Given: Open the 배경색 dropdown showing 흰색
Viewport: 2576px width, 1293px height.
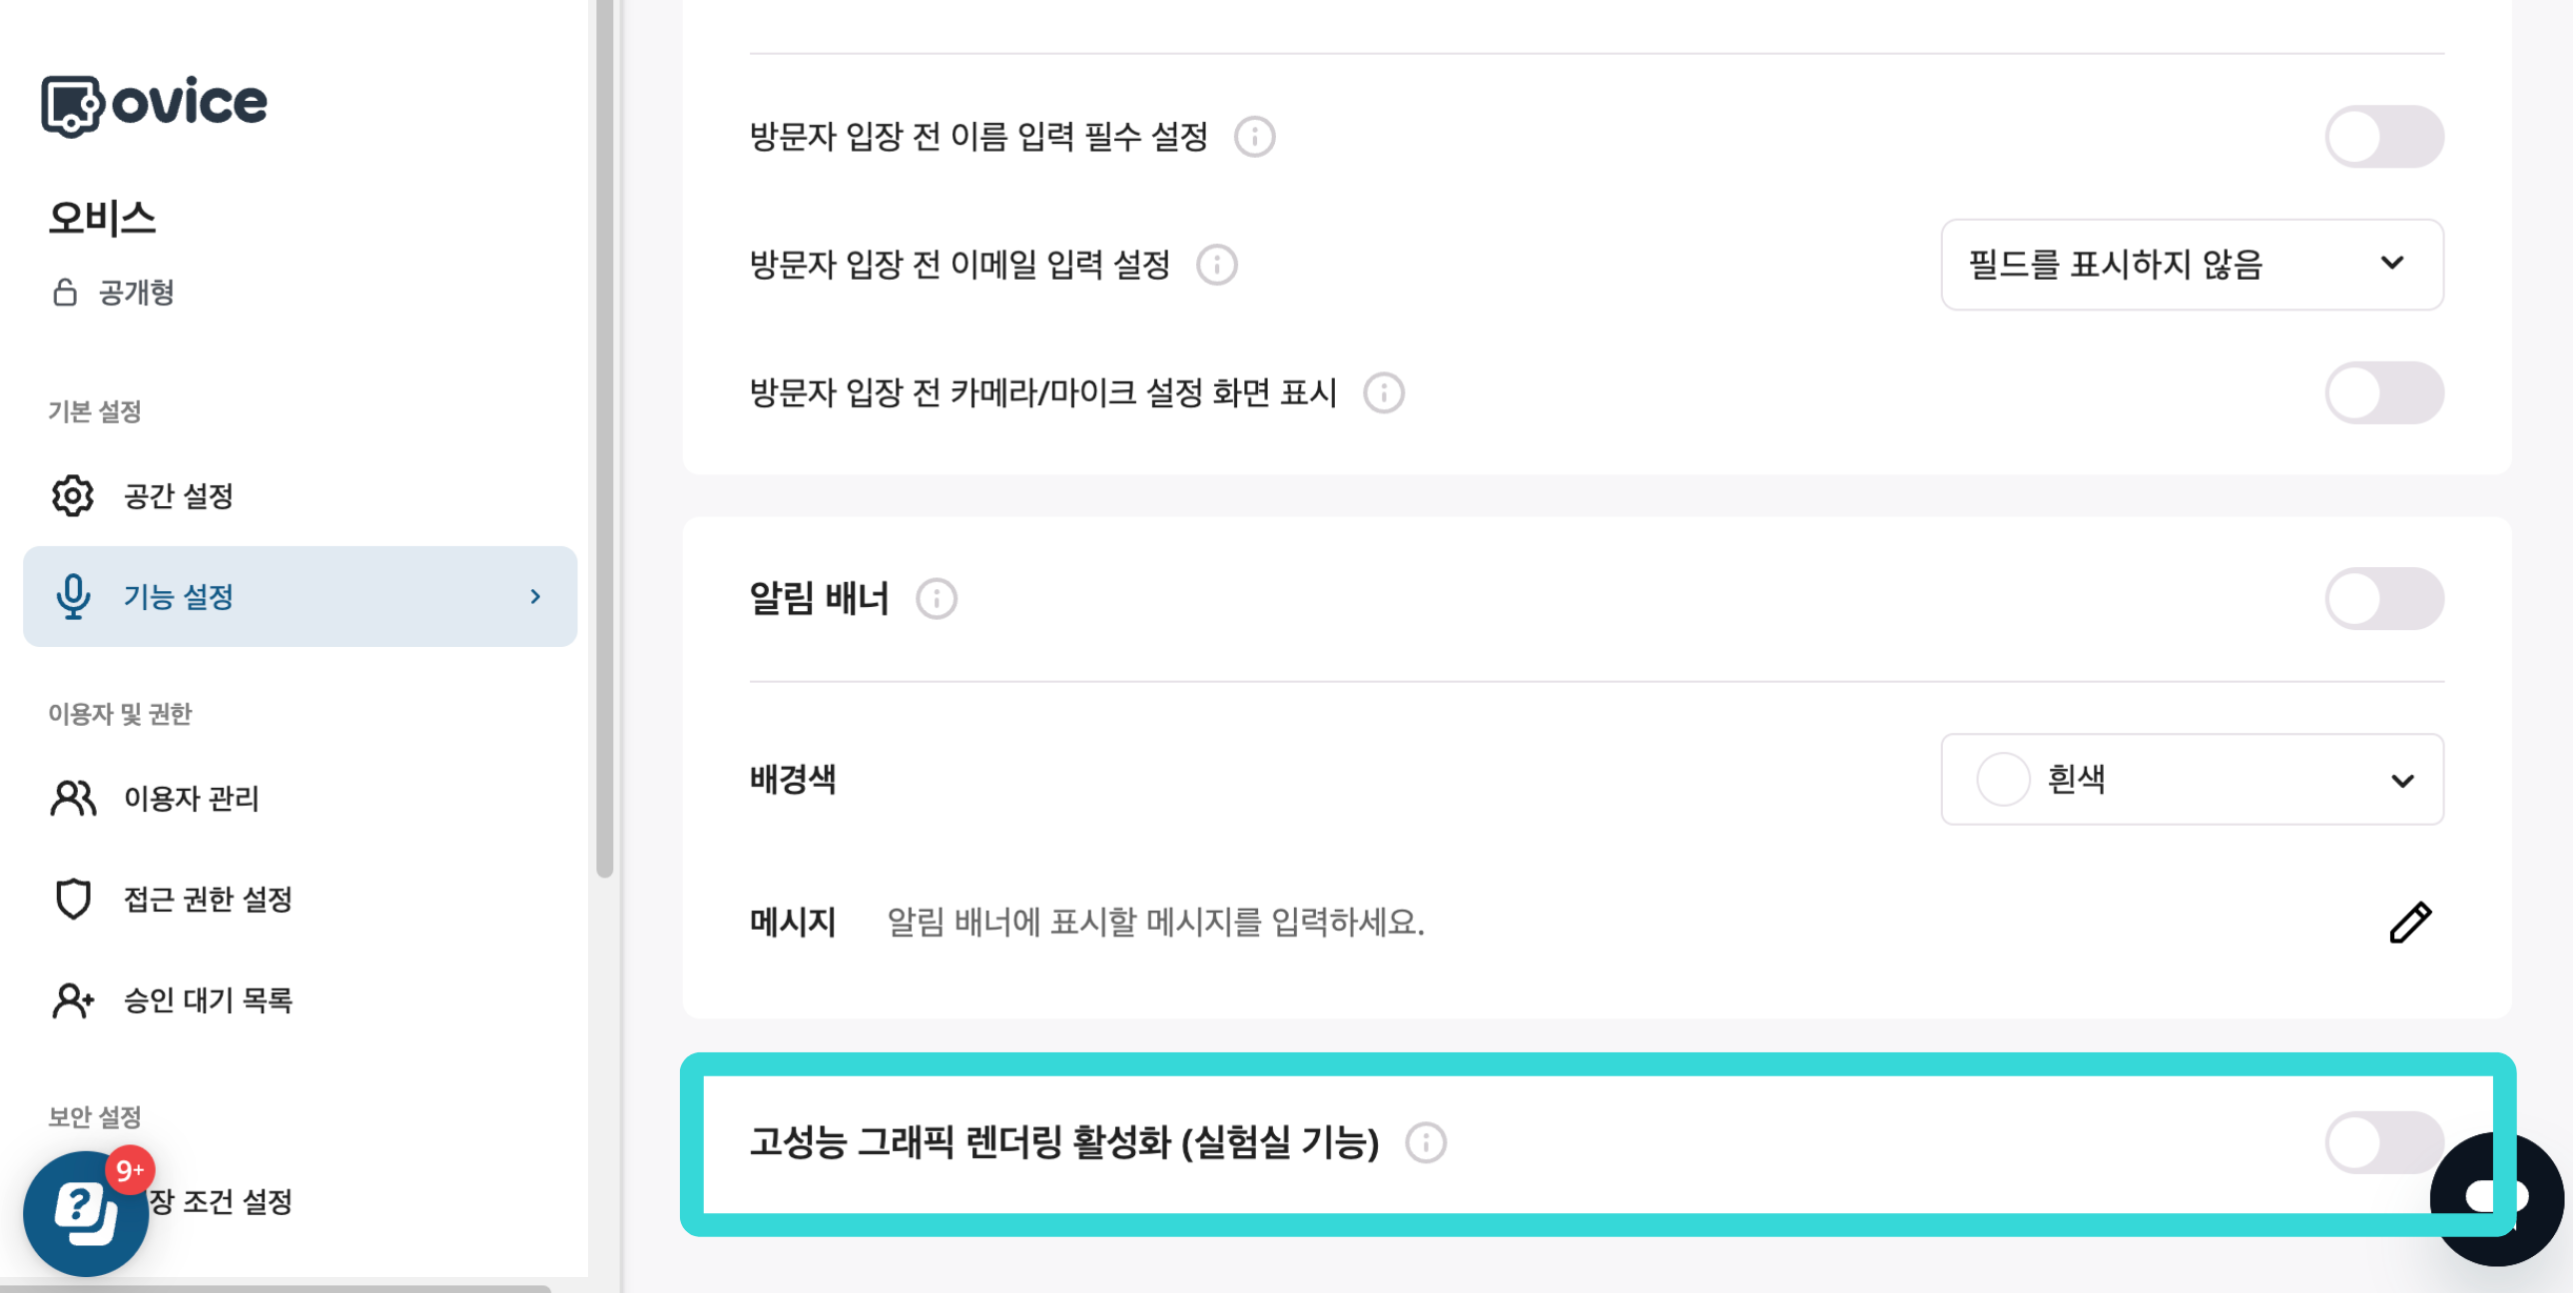Looking at the screenshot, I should click(2191, 780).
